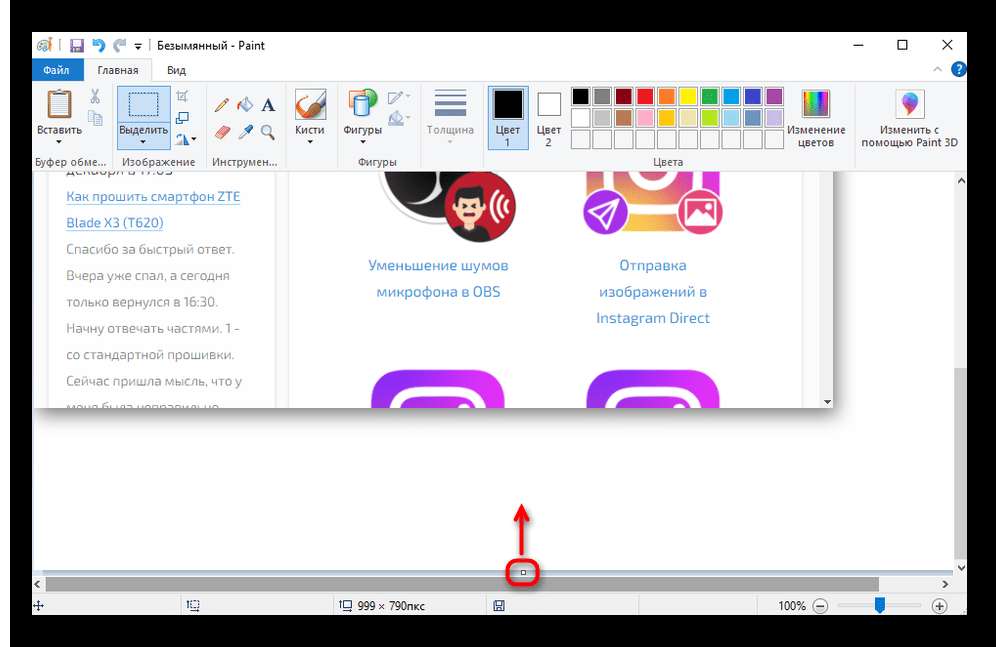The width and height of the screenshot is (999, 647).
Task: Collapse the ribbon with the chevron
Action: 937,69
